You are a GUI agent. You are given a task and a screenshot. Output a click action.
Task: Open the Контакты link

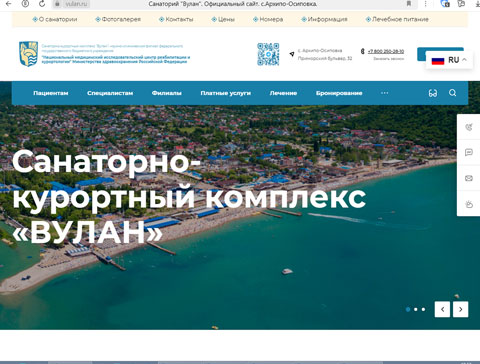pyautogui.click(x=176, y=19)
